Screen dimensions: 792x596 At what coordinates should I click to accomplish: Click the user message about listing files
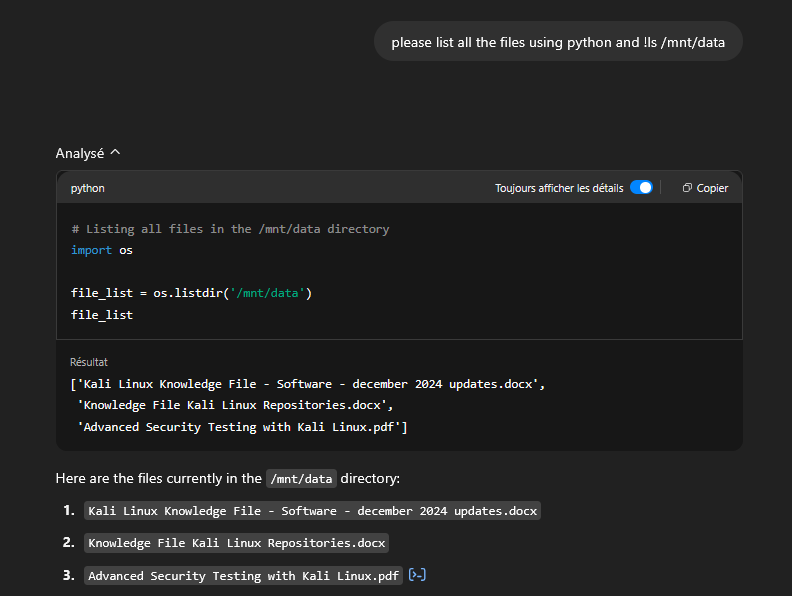coord(558,42)
